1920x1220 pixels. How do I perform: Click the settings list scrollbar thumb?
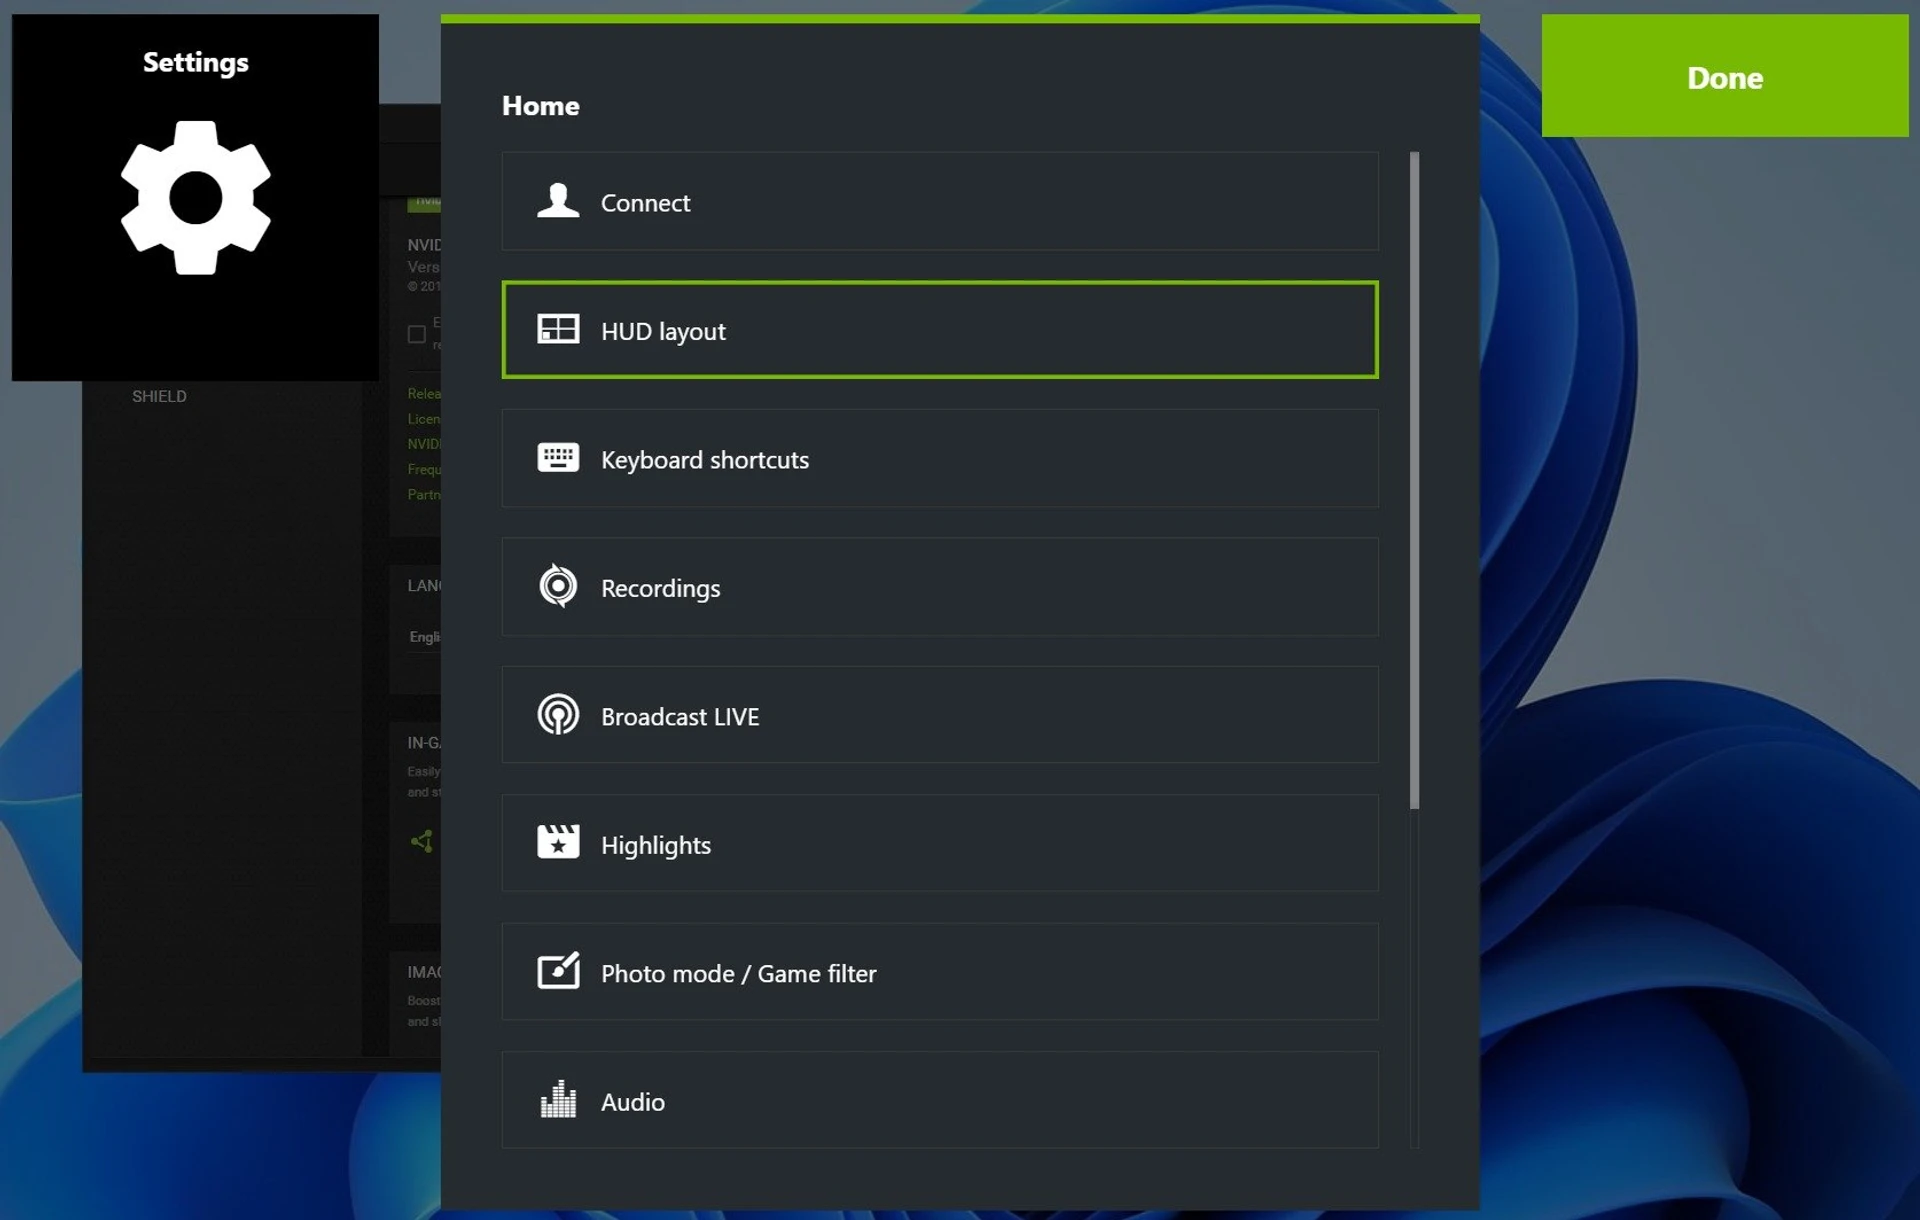point(1414,480)
